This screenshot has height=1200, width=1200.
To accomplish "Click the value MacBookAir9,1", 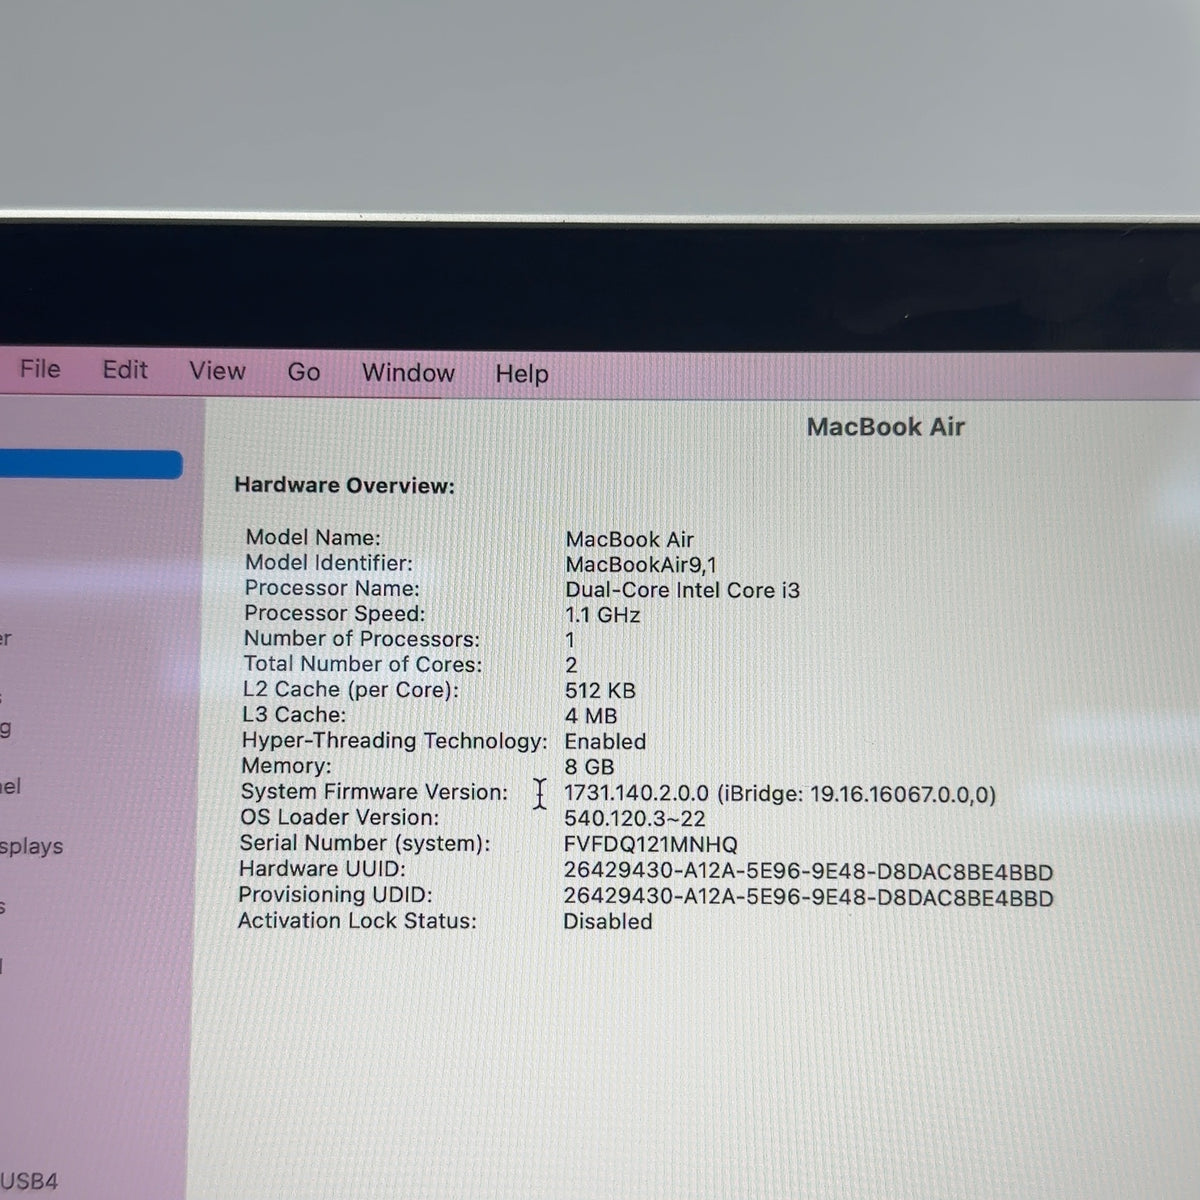I will pyautogui.click(x=641, y=565).
